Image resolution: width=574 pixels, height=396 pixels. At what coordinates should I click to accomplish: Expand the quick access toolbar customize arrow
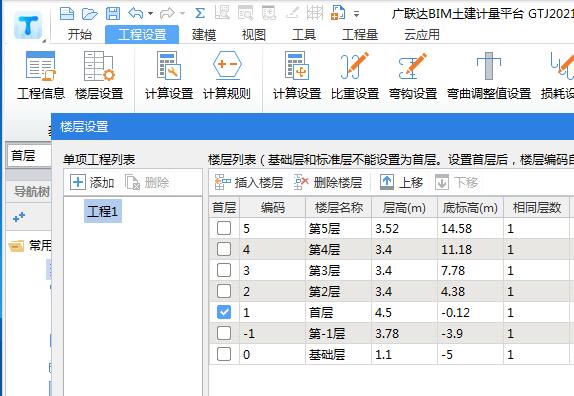coord(356,14)
